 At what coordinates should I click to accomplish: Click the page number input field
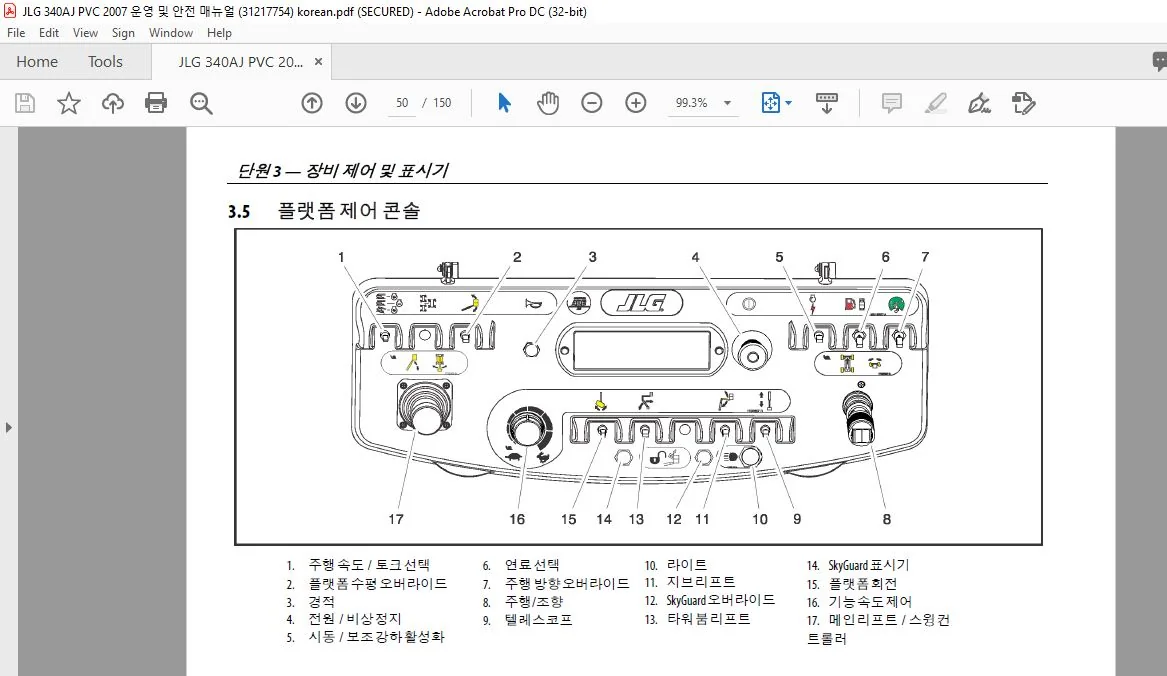pos(402,103)
